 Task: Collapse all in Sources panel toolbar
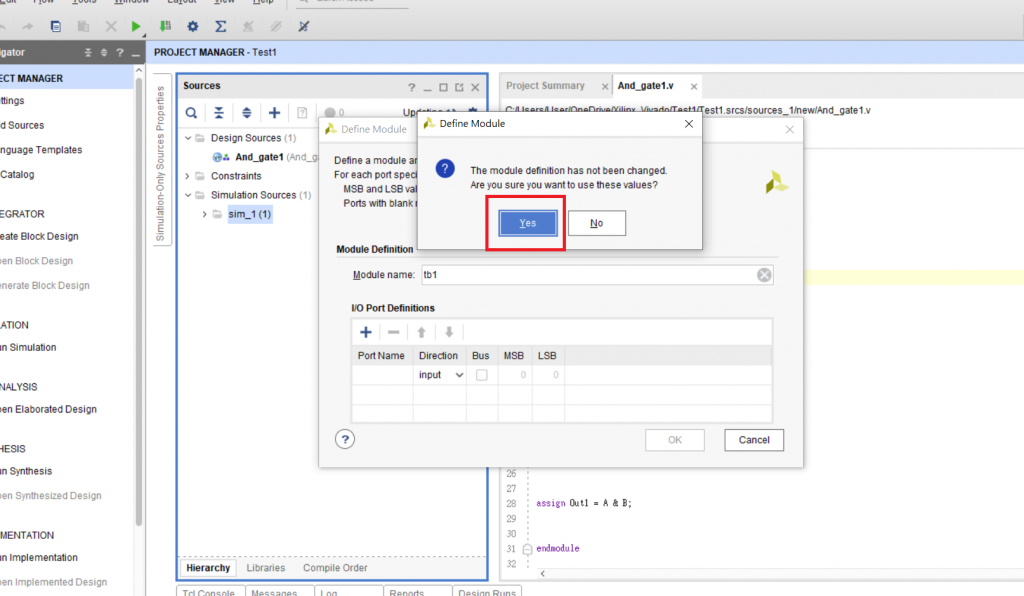click(219, 113)
